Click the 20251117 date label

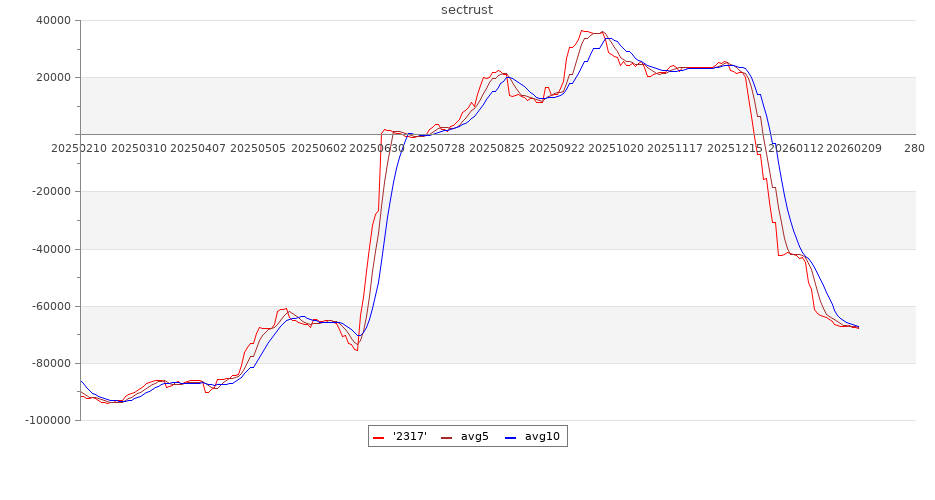pos(676,148)
